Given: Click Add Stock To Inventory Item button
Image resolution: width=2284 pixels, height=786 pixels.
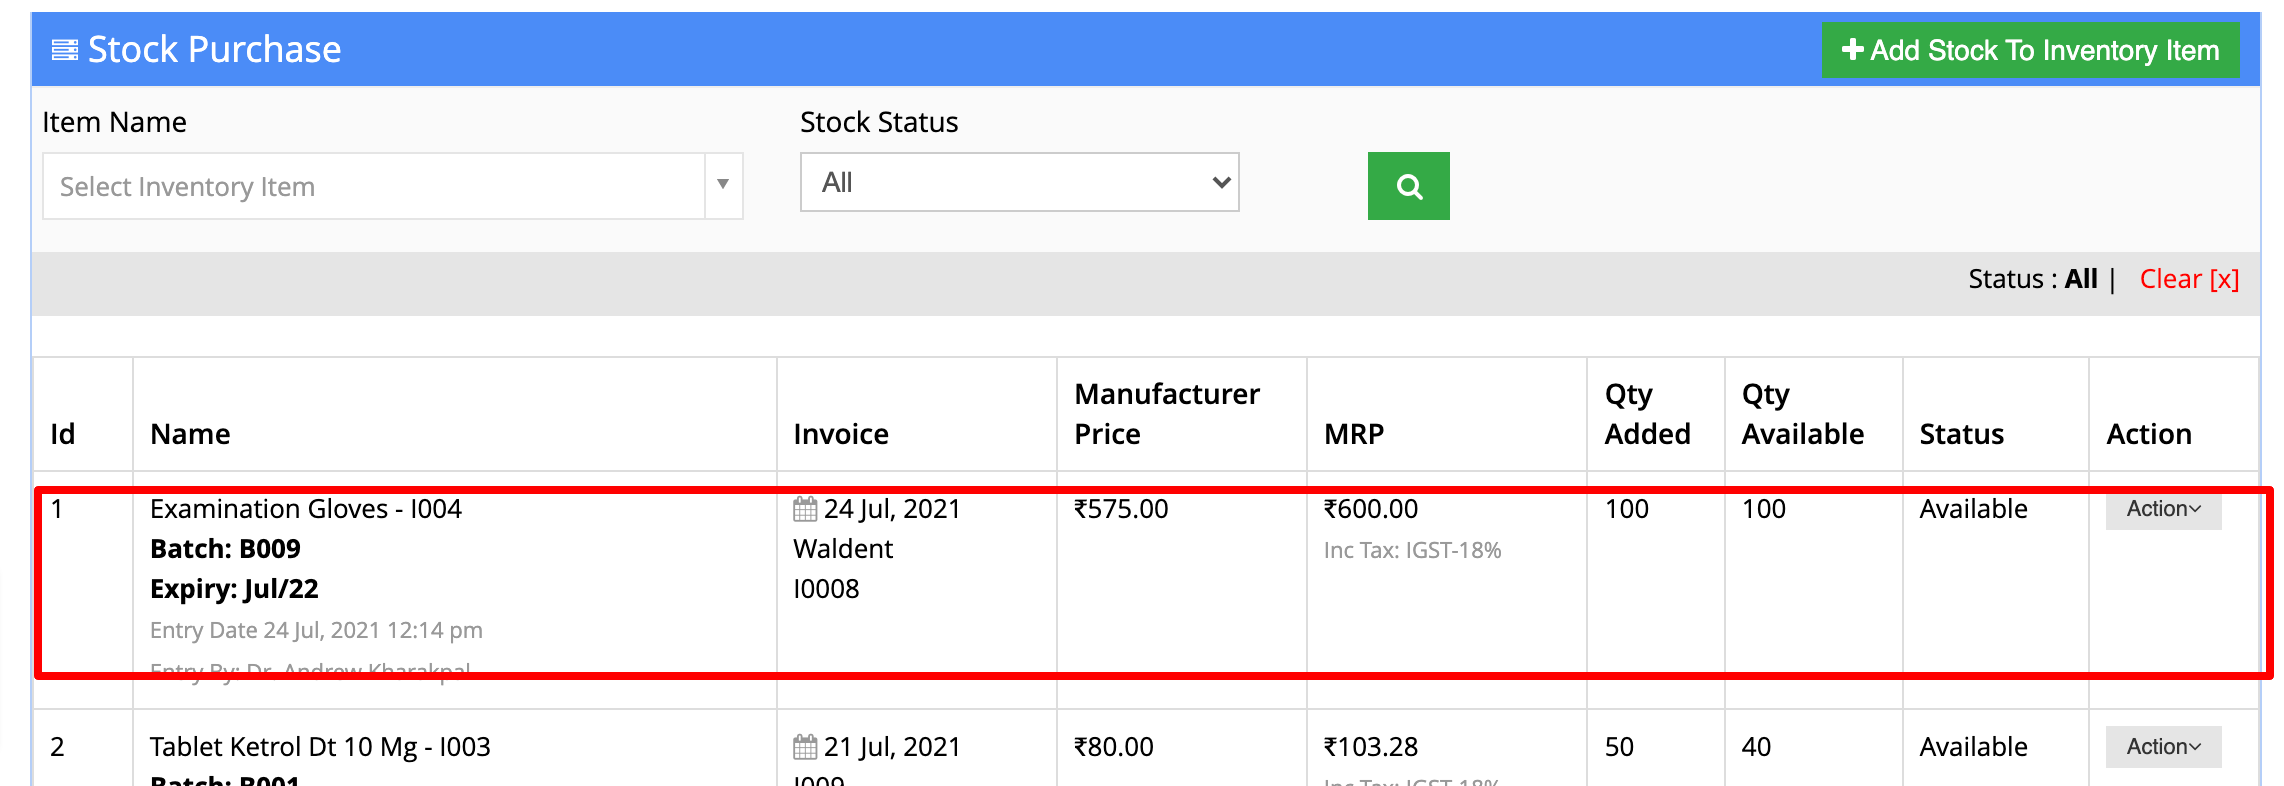Looking at the screenshot, I should coord(2030,50).
